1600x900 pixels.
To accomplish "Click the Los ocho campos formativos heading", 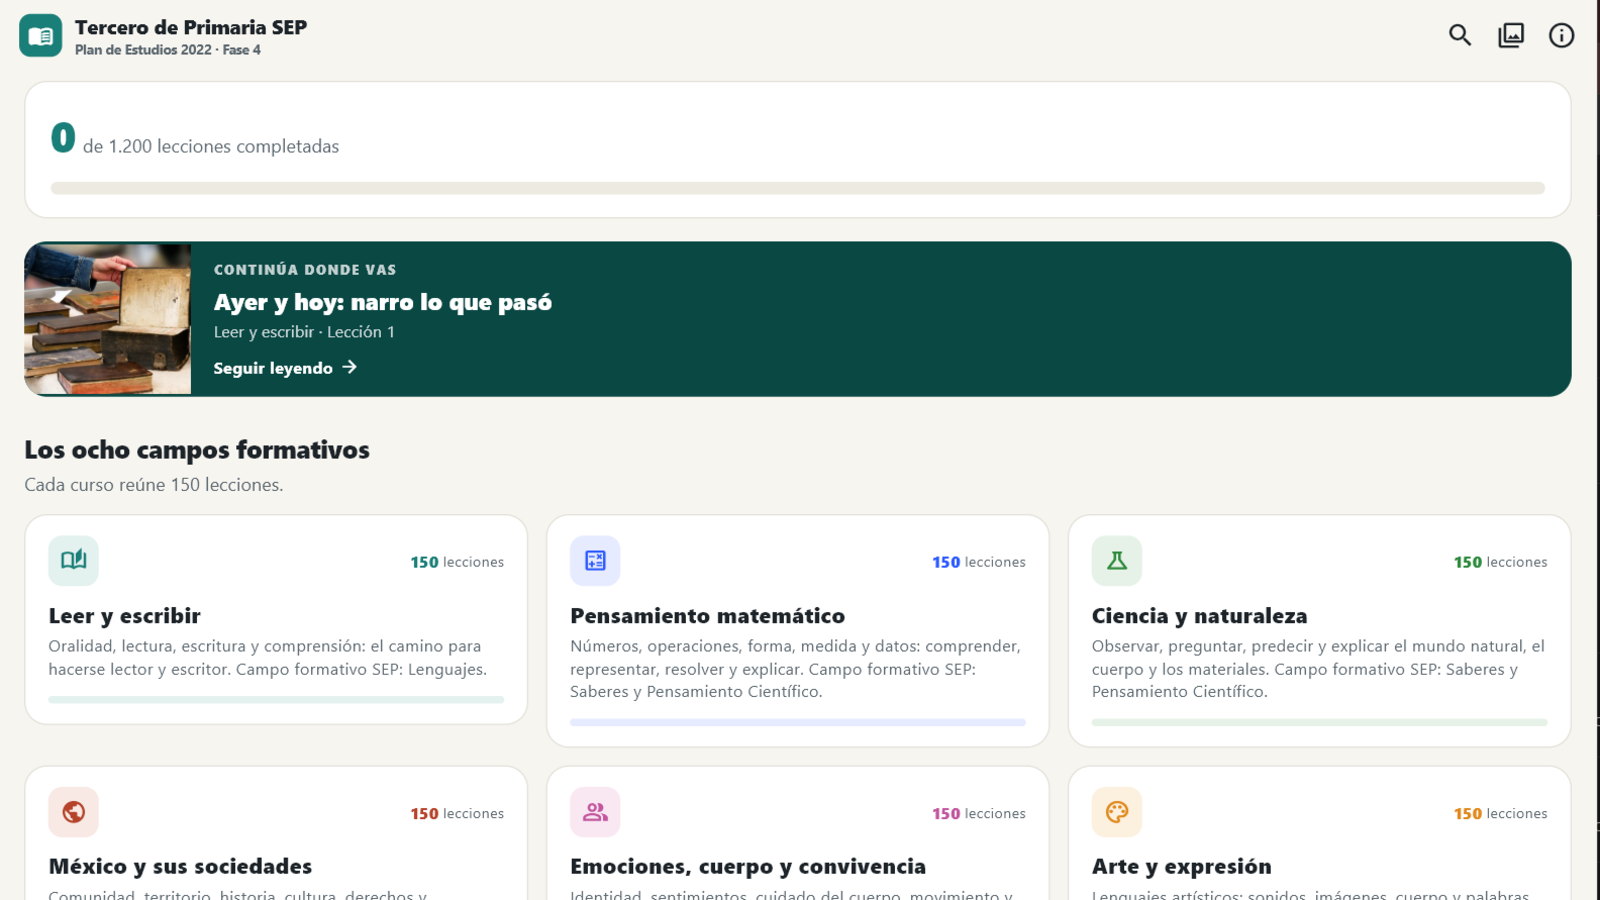I will 197,450.
